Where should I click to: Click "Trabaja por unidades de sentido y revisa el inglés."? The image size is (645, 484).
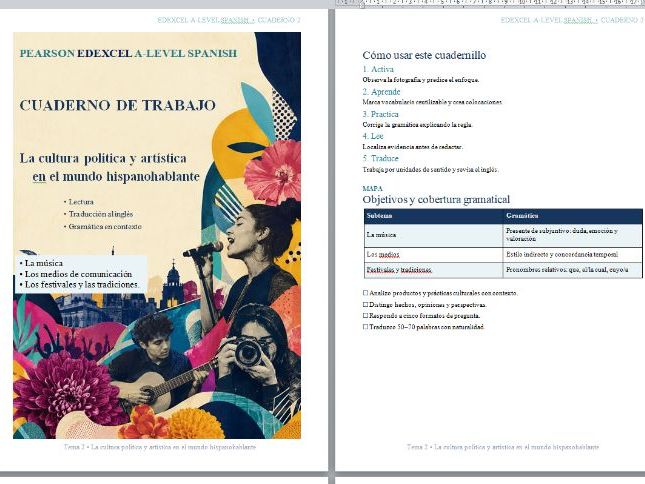(x=430, y=169)
